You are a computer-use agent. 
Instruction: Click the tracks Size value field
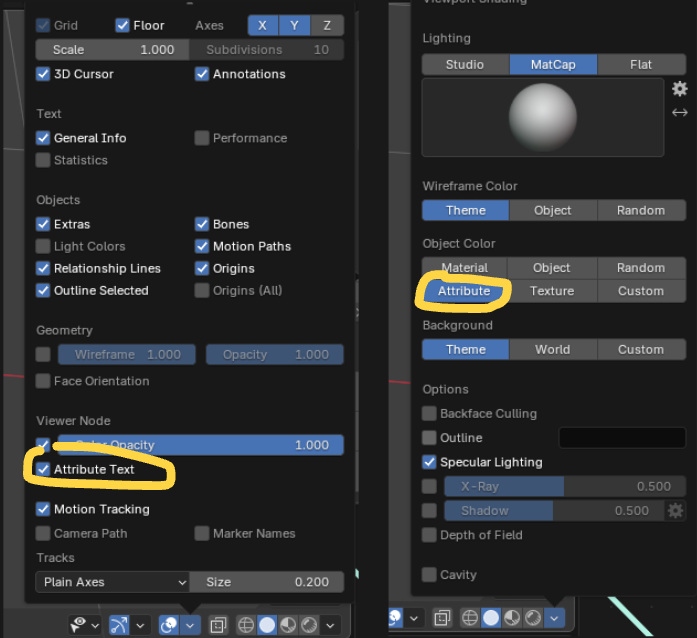[267, 582]
